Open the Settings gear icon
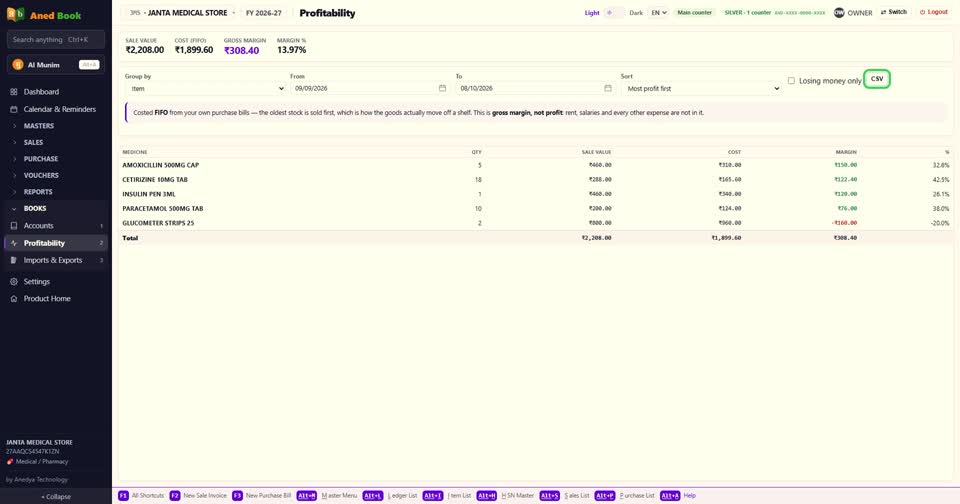The width and height of the screenshot is (960, 504). [13, 282]
